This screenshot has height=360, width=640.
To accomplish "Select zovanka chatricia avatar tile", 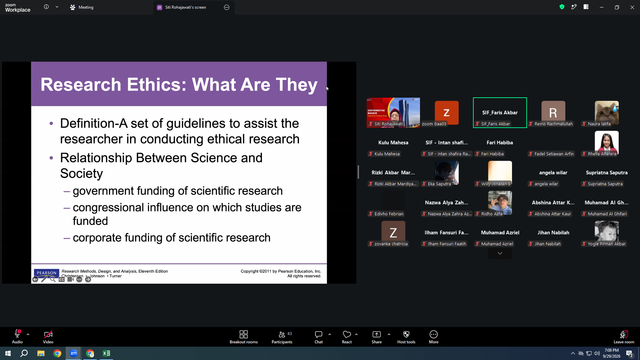I will [x=393, y=233].
